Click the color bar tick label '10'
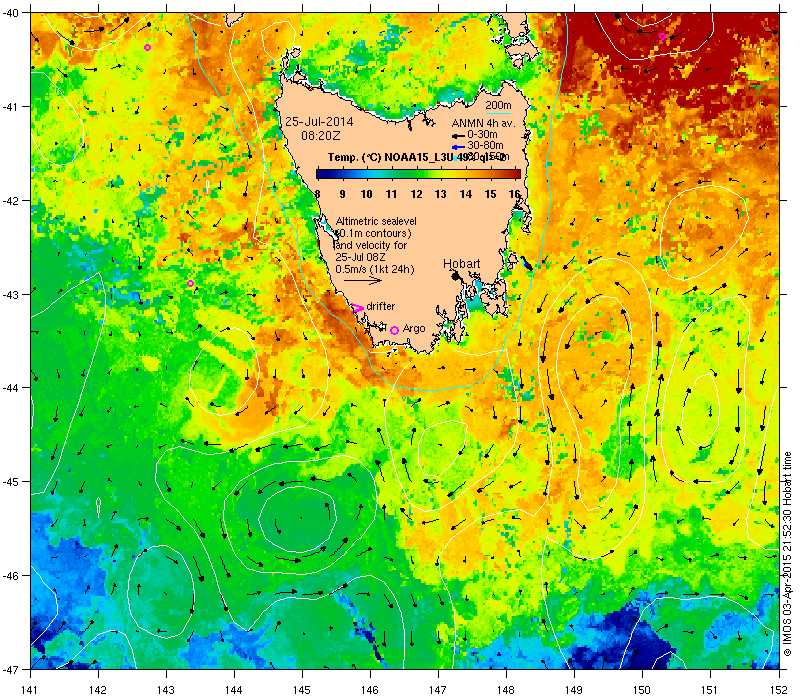800x700 pixels. click(x=366, y=194)
